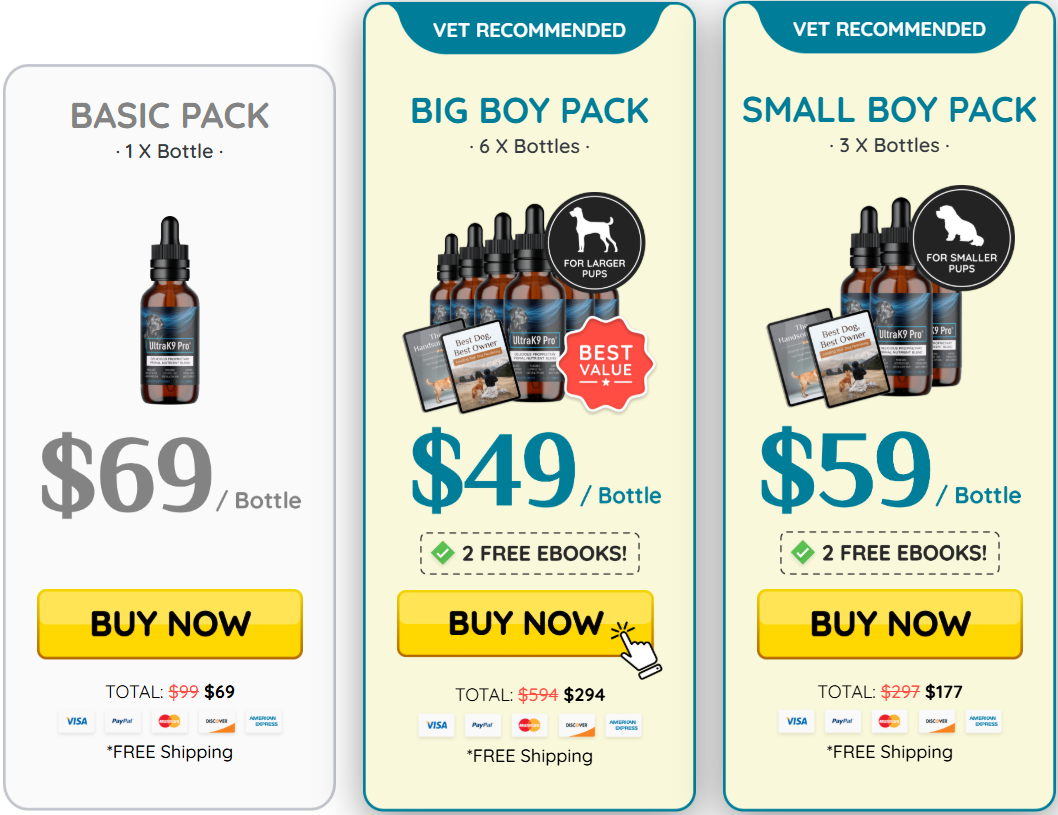Image resolution: width=1058 pixels, height=815 pixels.
Task: Click green checkmark beside Small Boy free ebooks
Action: pyautogui.click(x=802, y=553)
